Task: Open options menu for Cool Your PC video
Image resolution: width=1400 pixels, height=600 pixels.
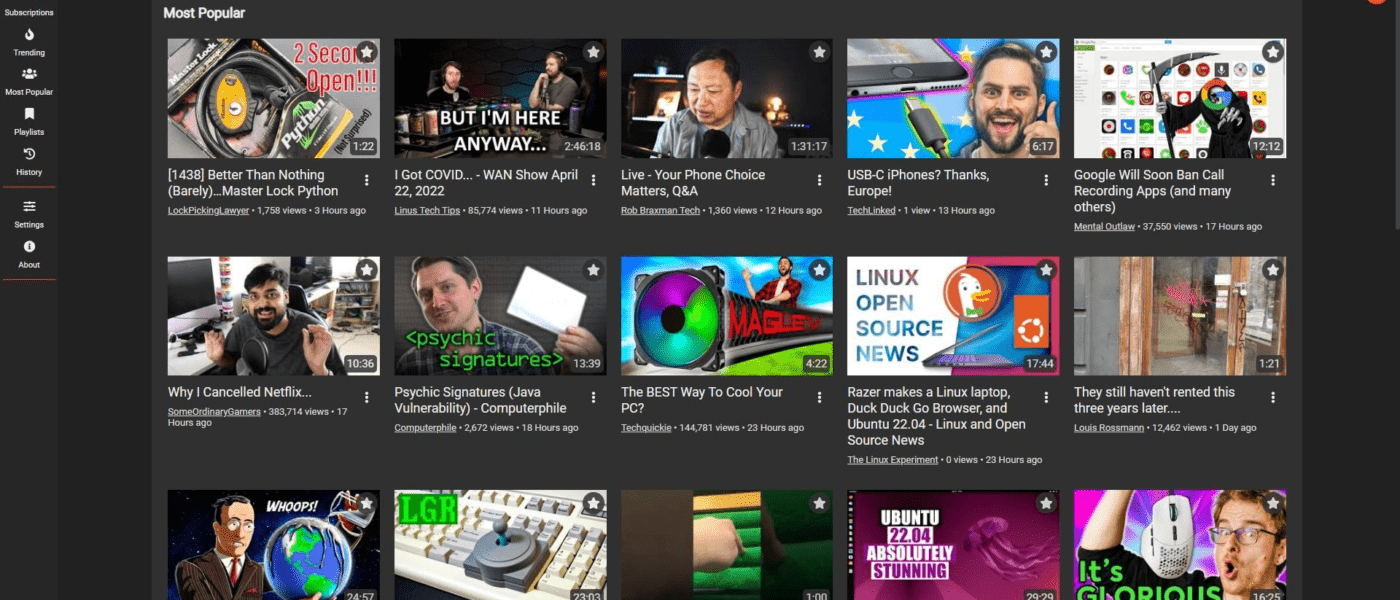Action: [820, 397]
